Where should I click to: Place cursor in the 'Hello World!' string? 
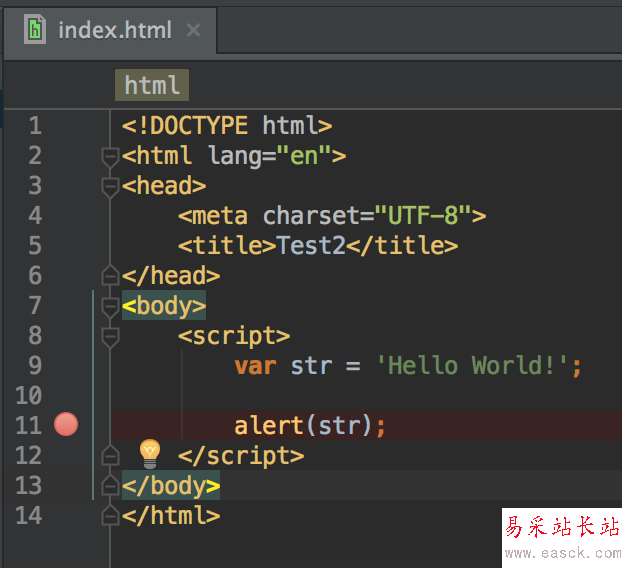tap(472, 365)
